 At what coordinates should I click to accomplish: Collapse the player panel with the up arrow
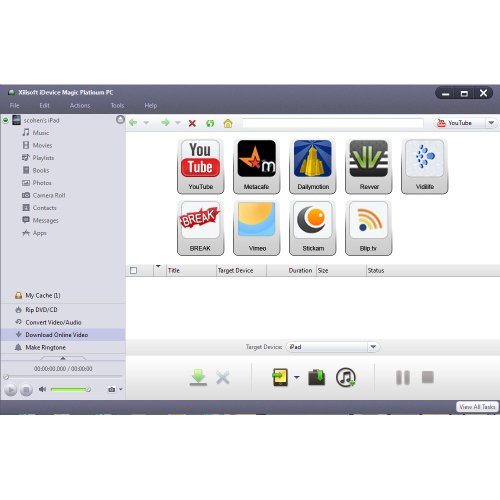pyautogui.click(x=63, y=358)
